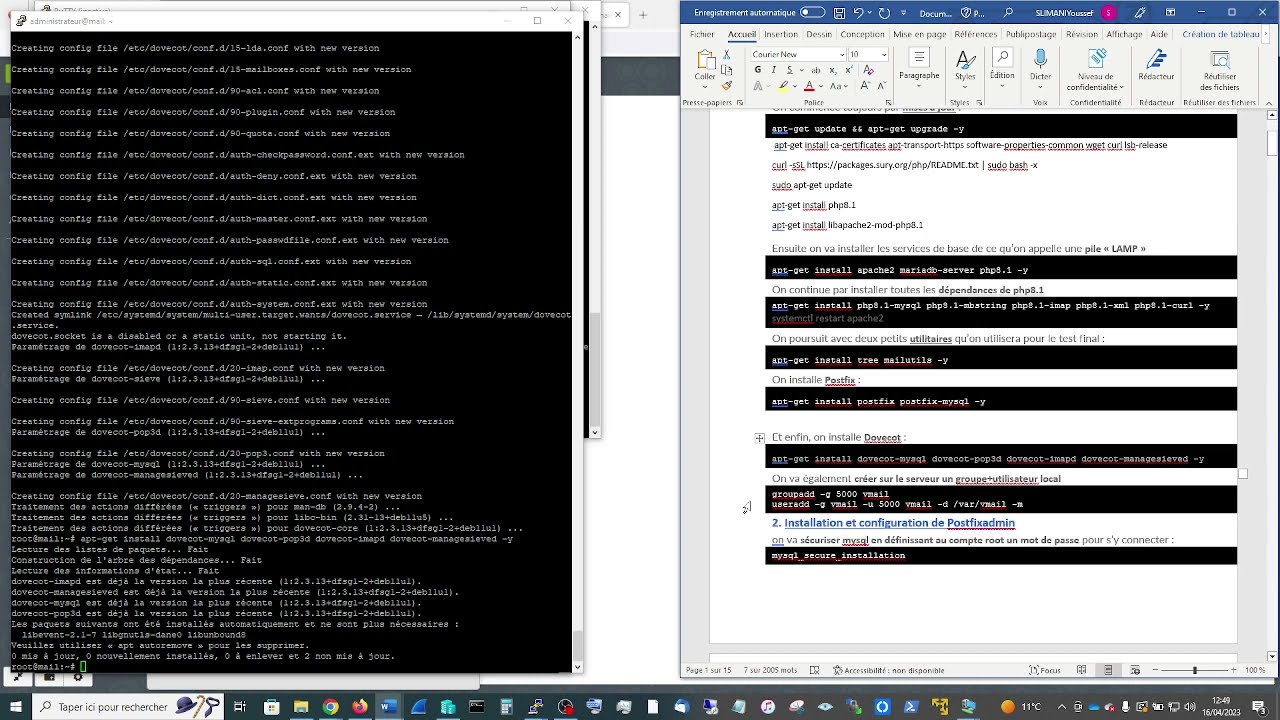The image size is (1280, 720).
Task: Click the Coller paste icon
Action: point(706,60)
